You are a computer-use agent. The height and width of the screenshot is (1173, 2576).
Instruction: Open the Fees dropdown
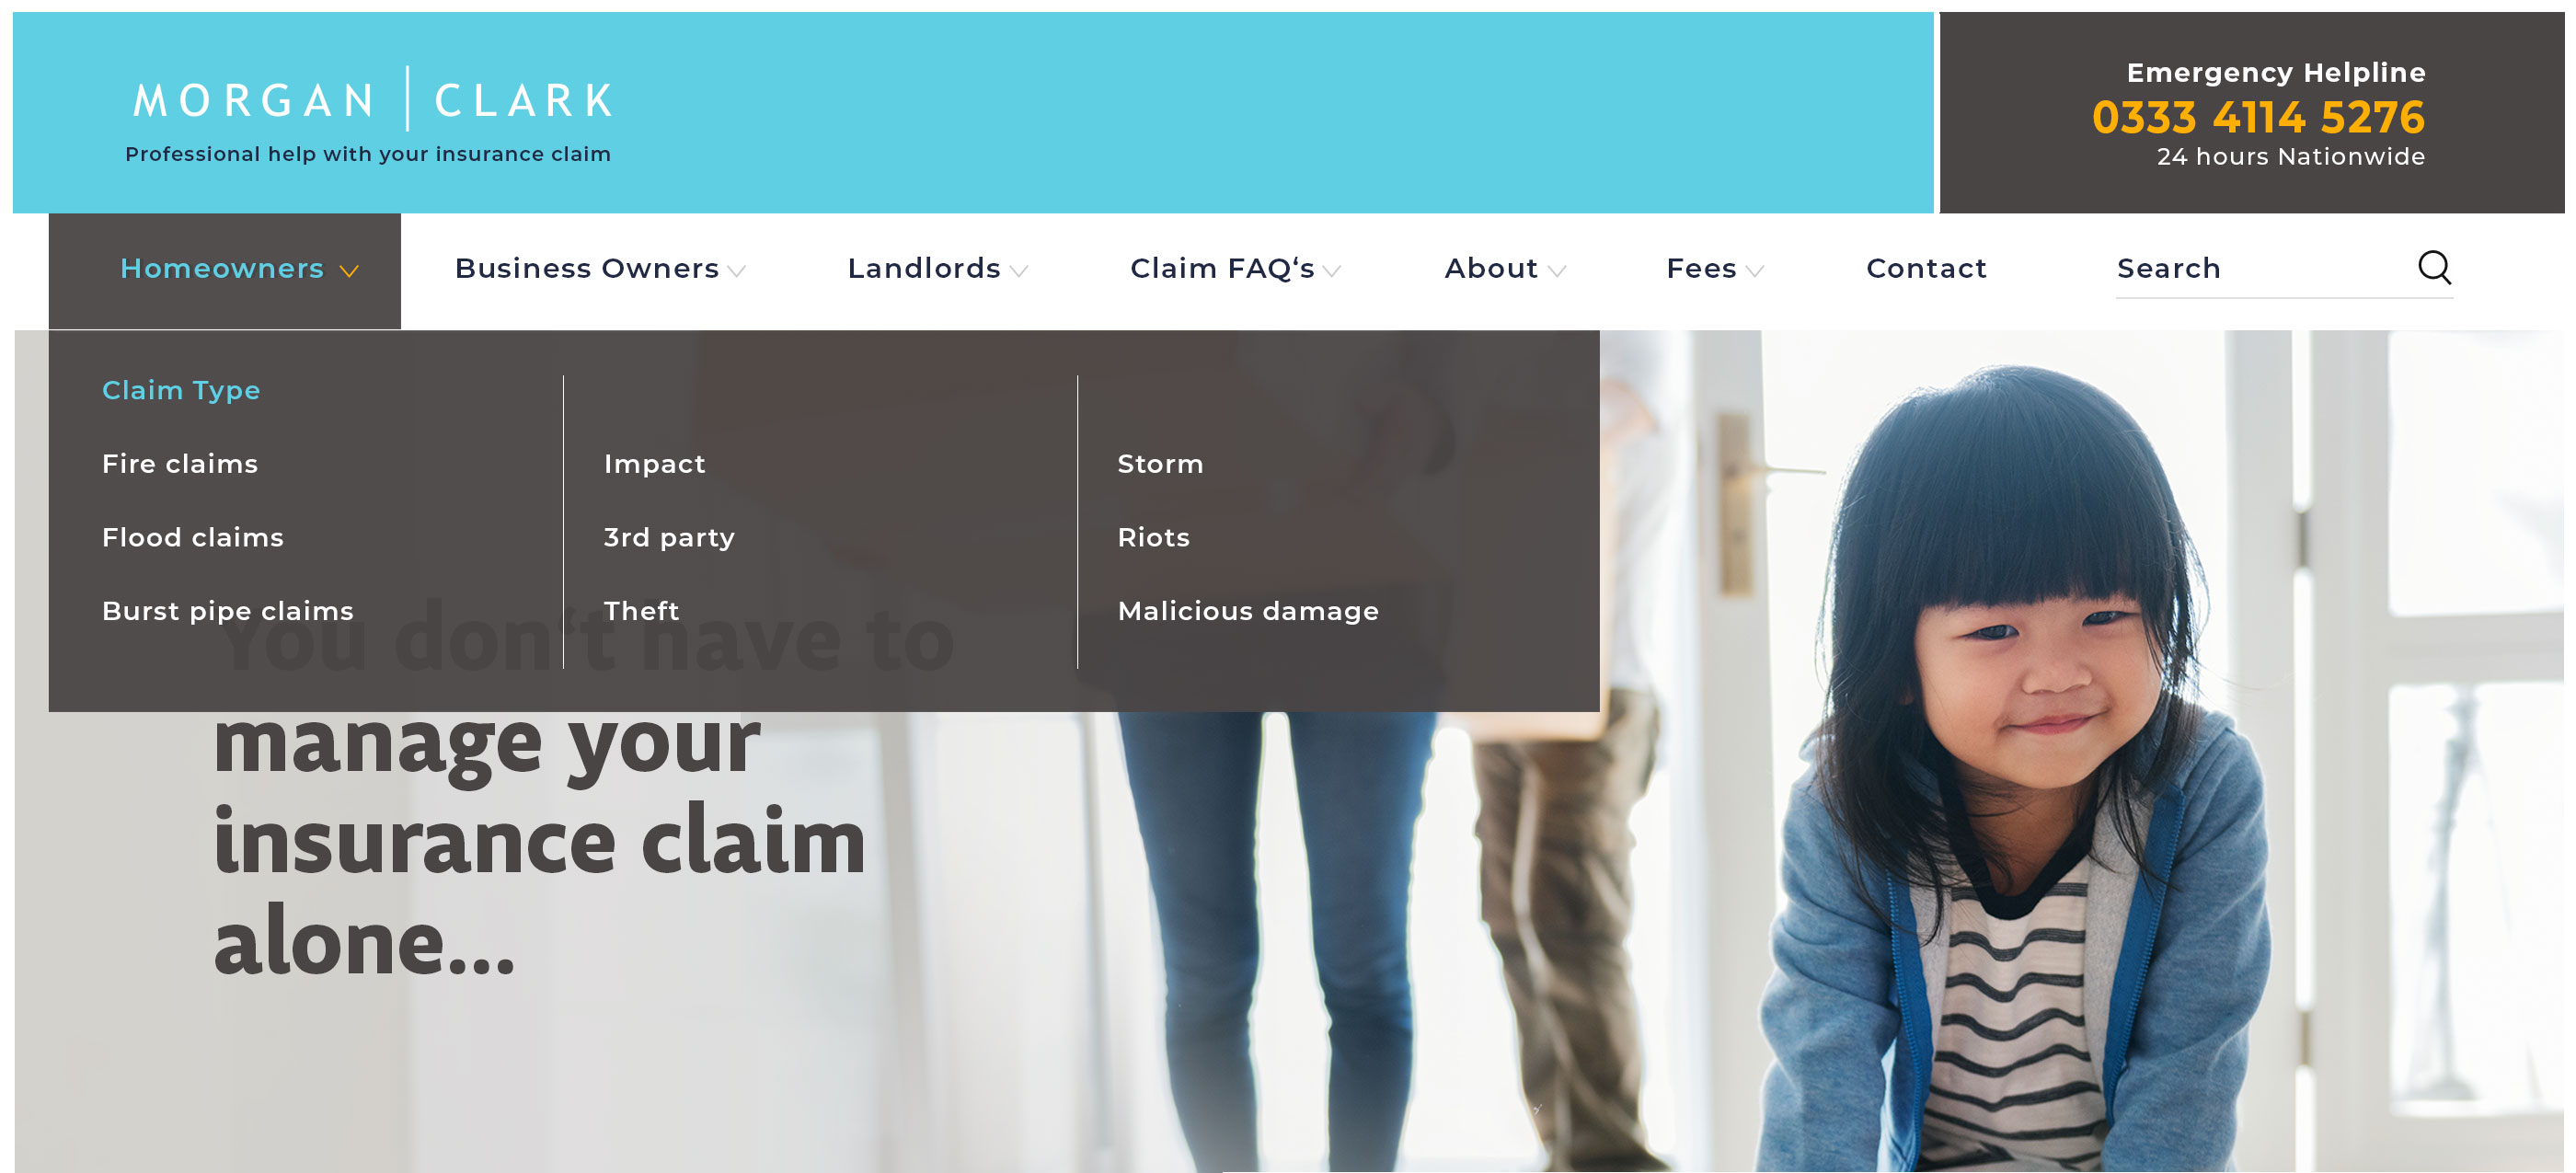pos(1714,269)
